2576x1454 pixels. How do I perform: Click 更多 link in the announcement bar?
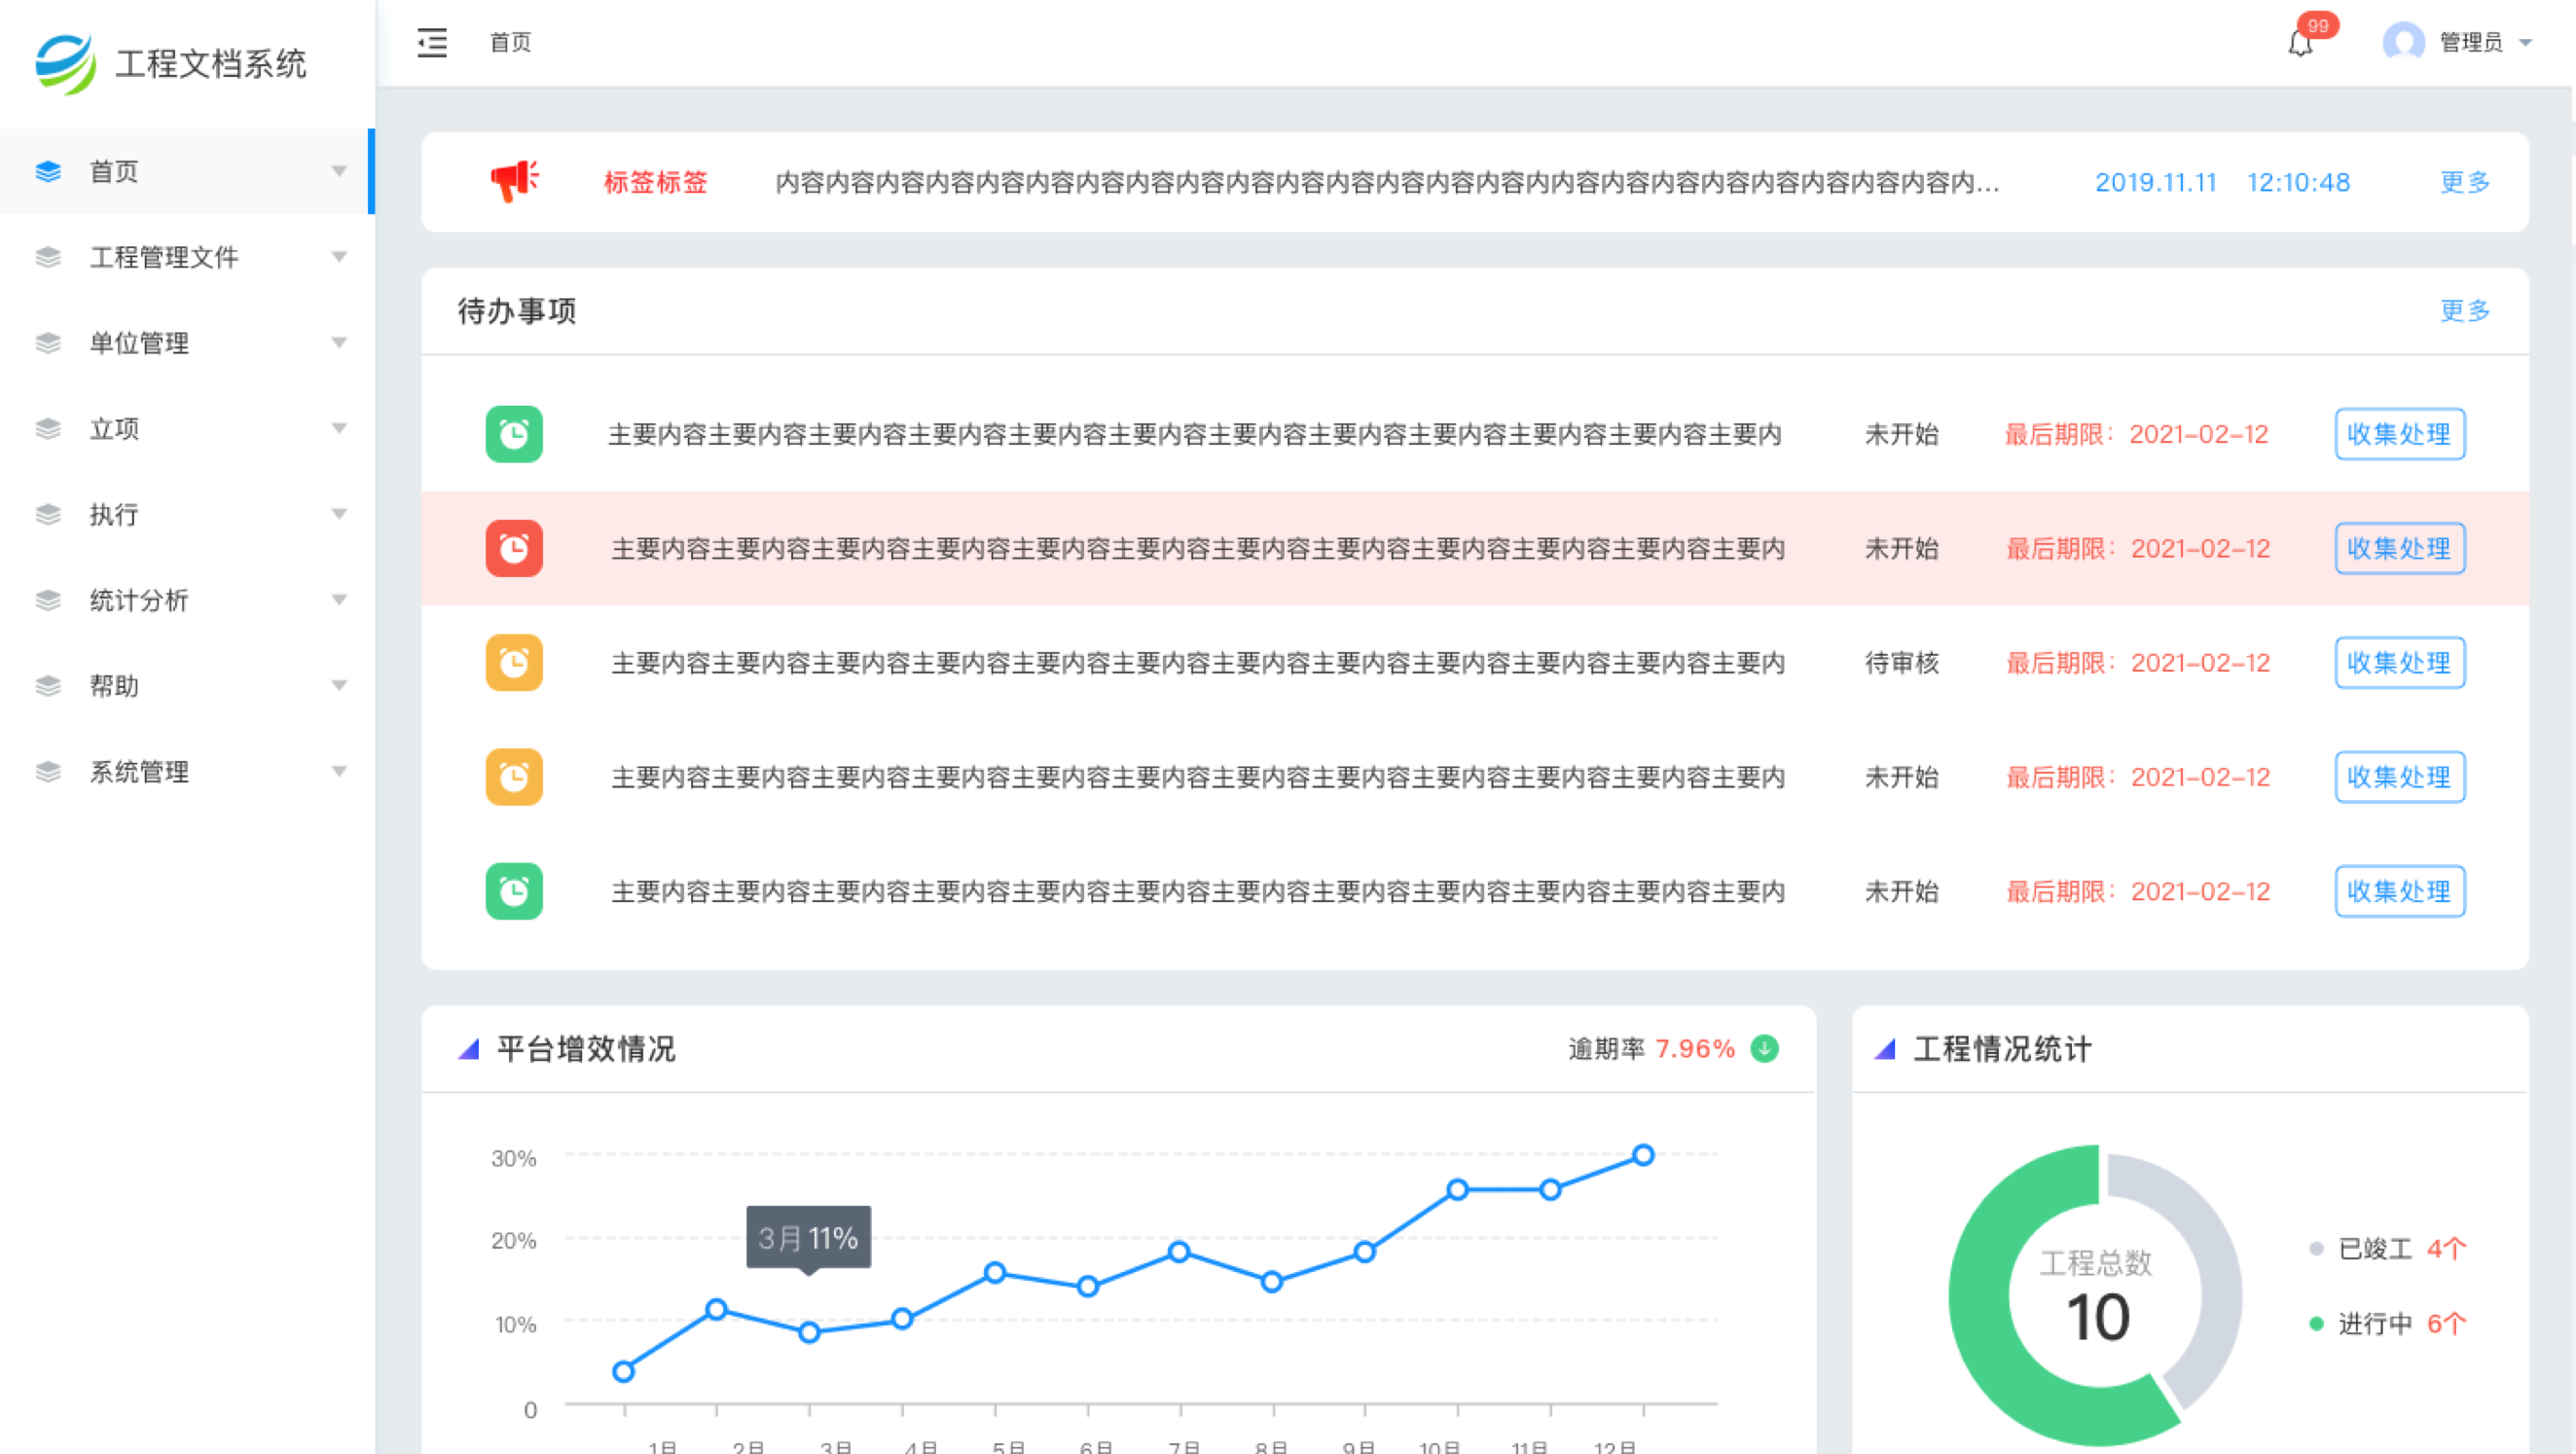pos(2464,182)
